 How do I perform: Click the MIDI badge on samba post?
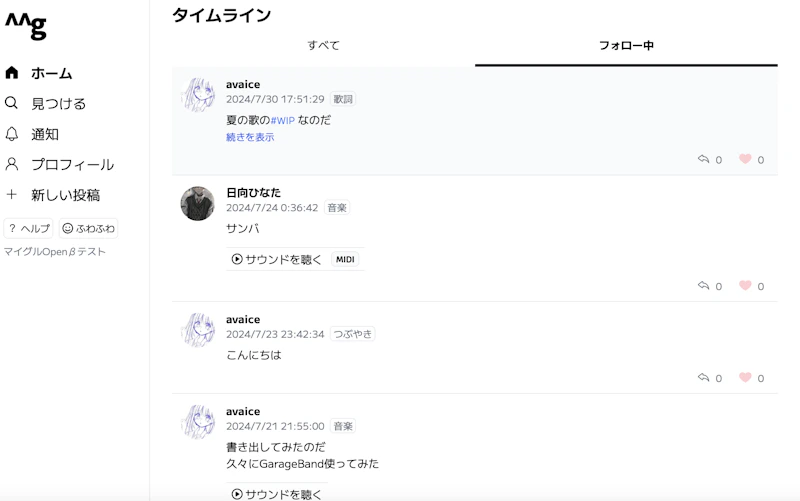345,259
